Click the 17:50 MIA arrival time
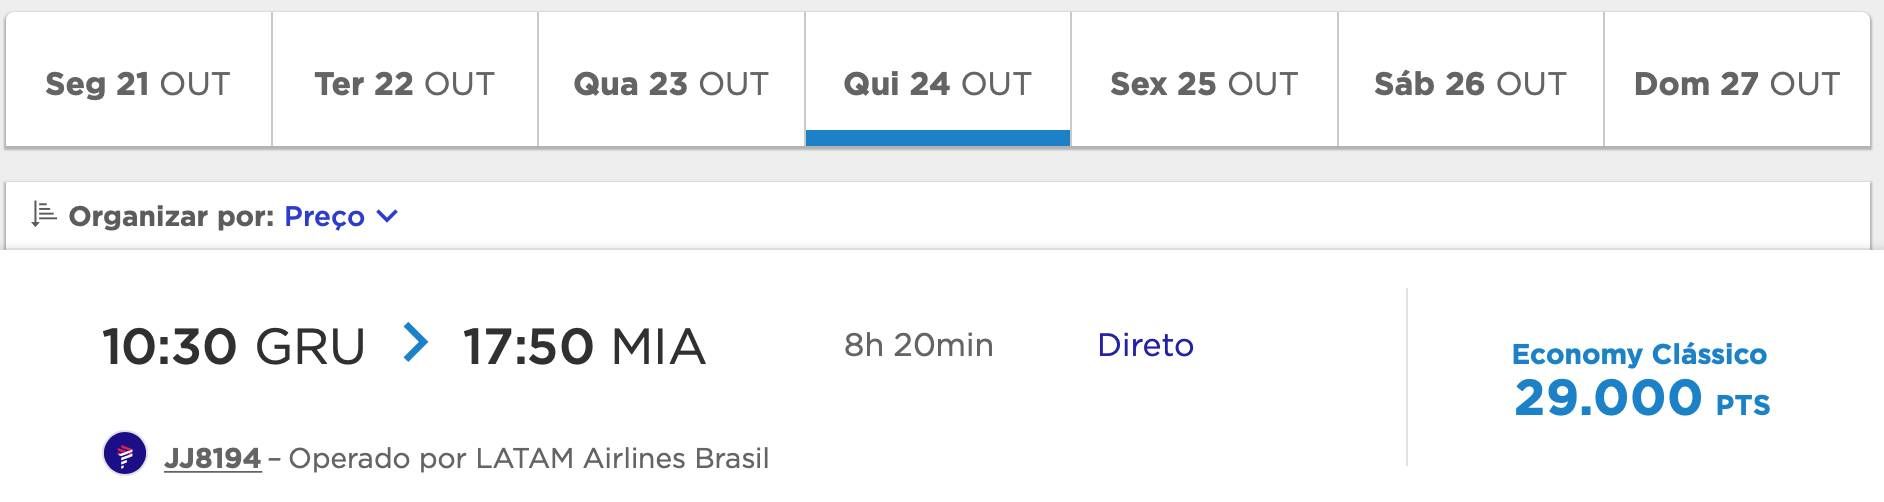This screenshot has width=1884, height=502. (584, 347)
